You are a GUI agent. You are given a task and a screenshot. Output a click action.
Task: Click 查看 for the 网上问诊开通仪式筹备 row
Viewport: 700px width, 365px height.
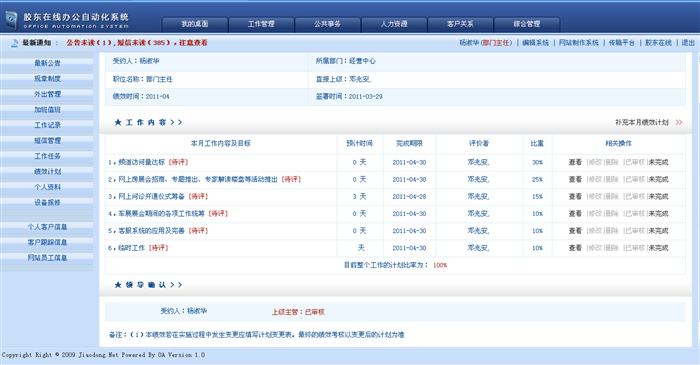(x=575, y=196)
